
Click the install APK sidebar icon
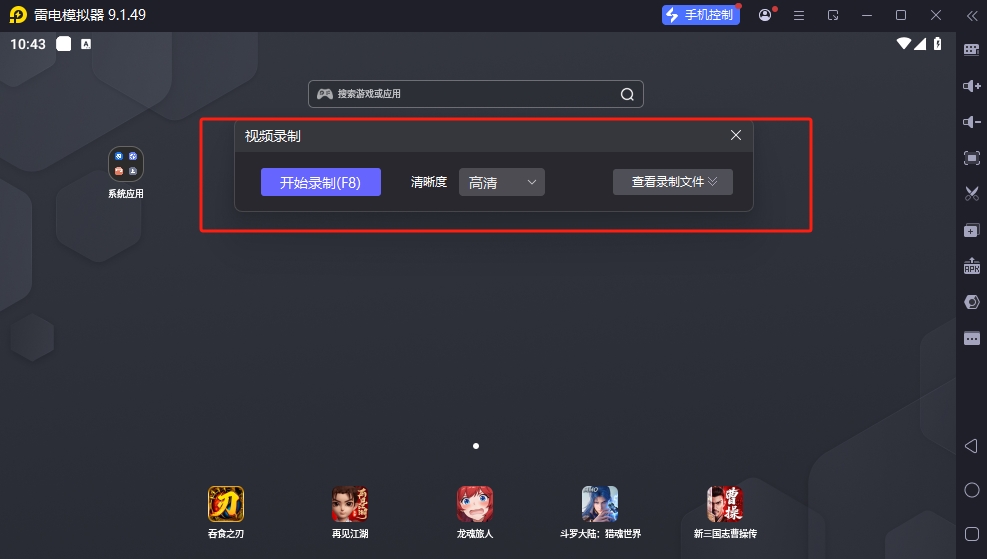[972, 266]
